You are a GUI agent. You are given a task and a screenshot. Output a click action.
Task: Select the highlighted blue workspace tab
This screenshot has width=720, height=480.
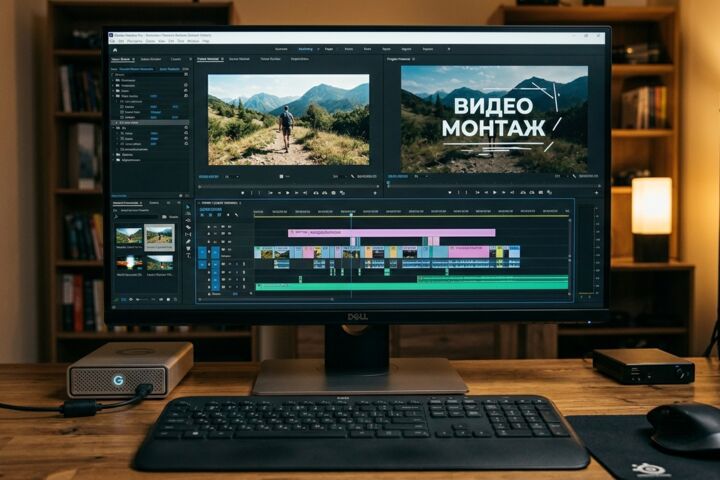click(x=306, y=49)
